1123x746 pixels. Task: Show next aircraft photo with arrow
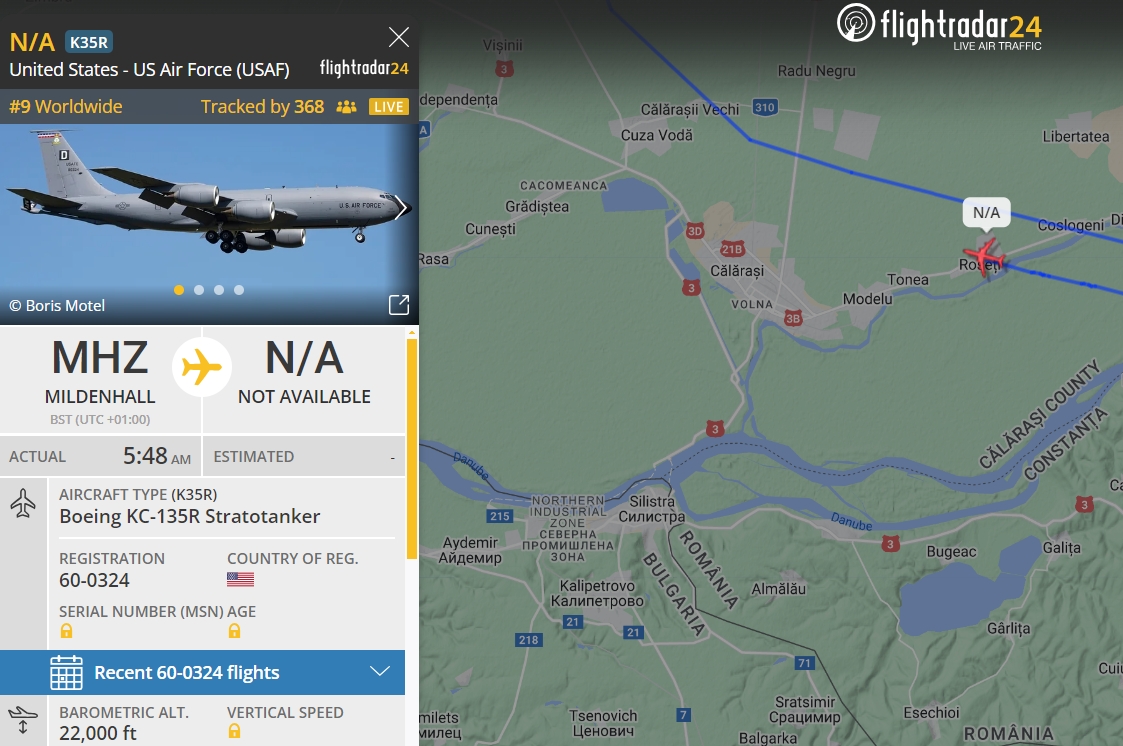401,208
